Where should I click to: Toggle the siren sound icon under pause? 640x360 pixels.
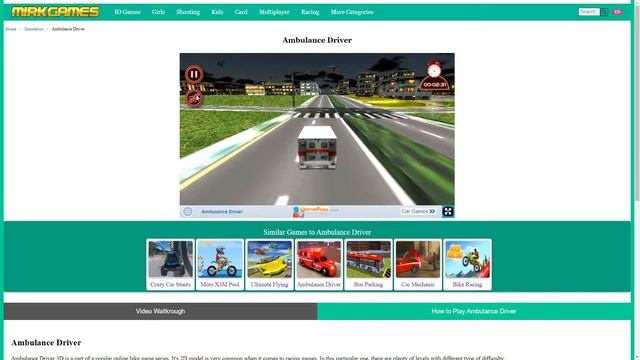(x=194, y=98)
